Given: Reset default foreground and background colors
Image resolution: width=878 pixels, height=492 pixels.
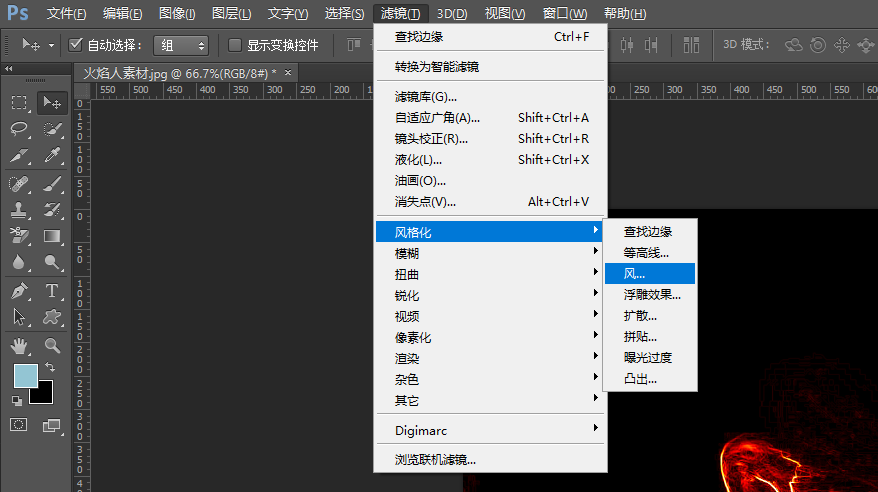Looking at the screenshot, I should [17, 401].
